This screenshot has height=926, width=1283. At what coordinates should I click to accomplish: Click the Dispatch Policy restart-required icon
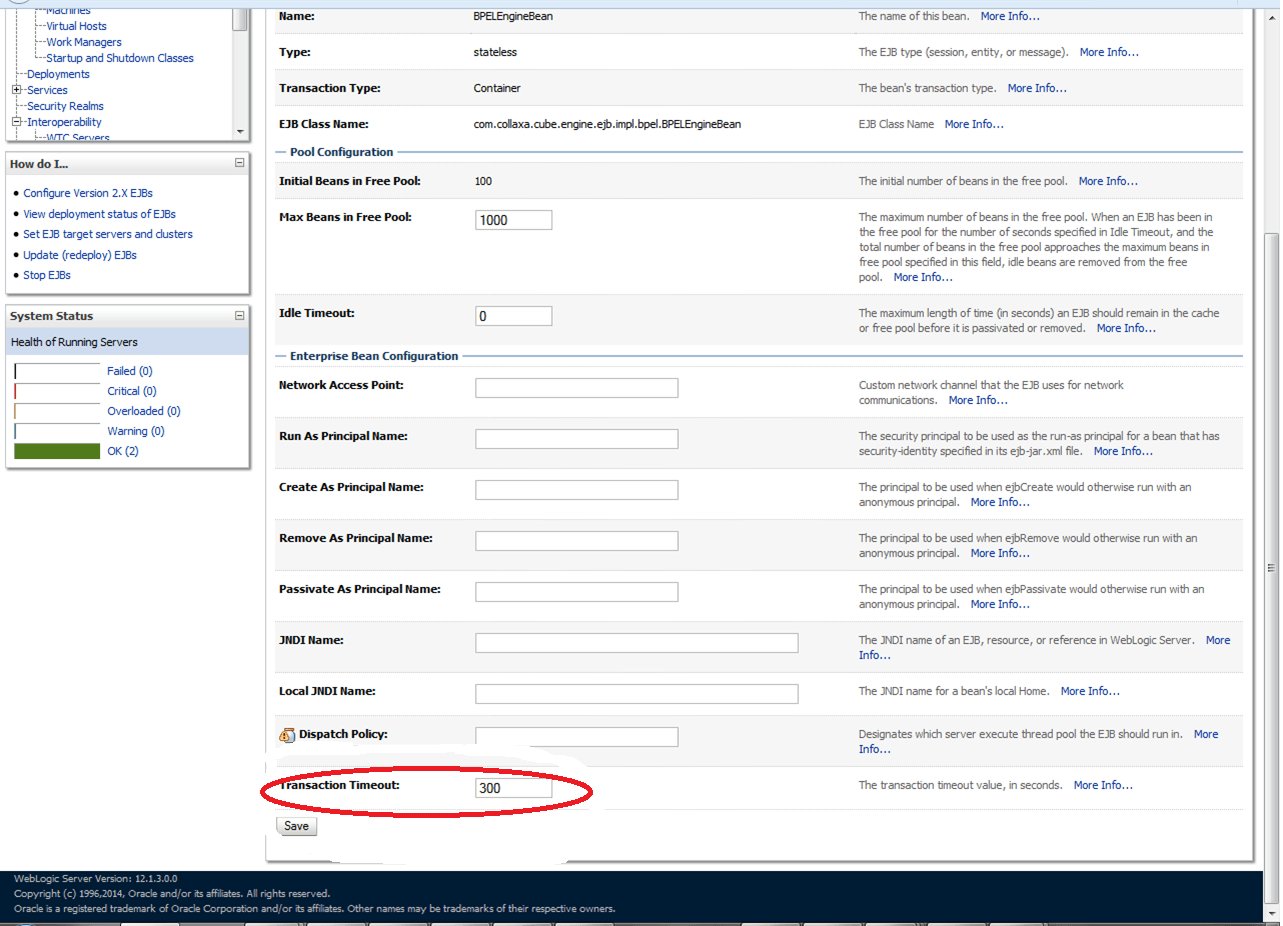point(287,735)
